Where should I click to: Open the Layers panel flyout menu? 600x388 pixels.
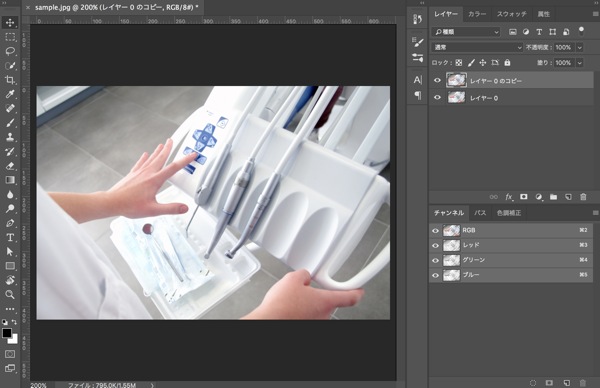tap(595, 14)
